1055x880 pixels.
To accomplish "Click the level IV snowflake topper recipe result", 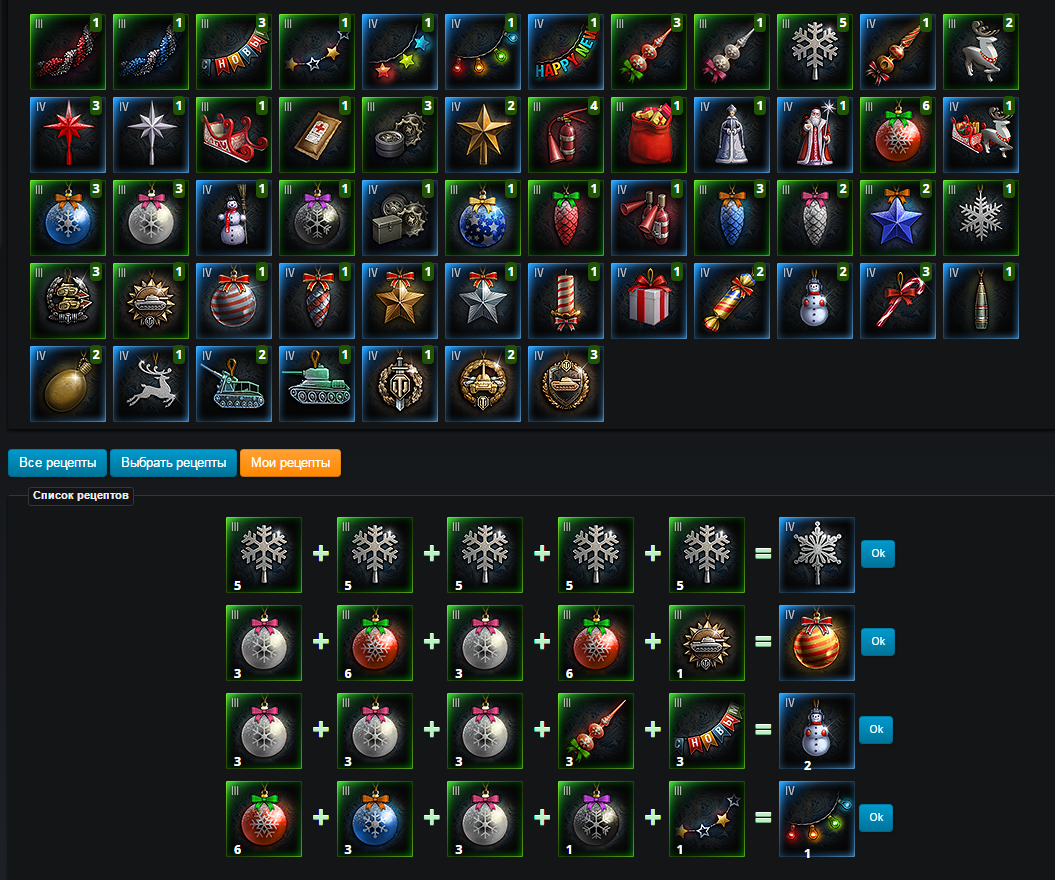I will [x=817, y=555].
